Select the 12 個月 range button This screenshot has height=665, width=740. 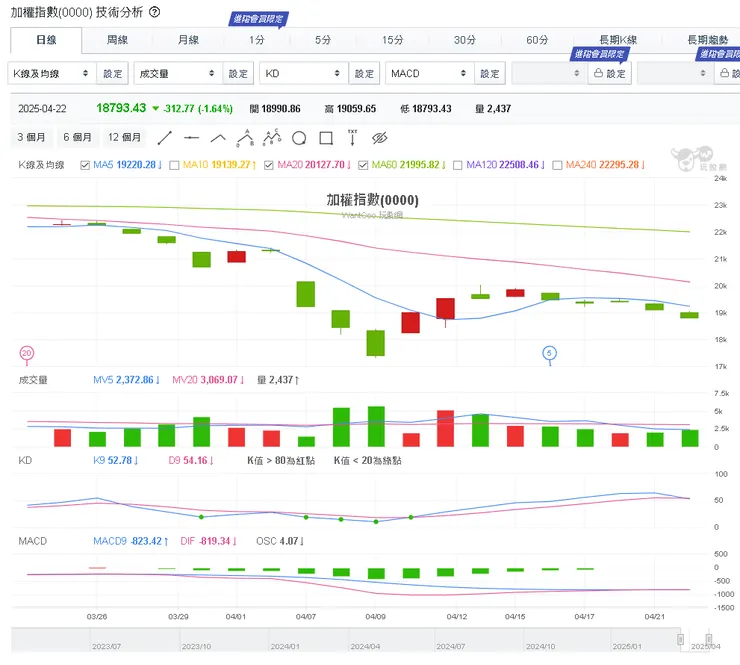tap(125, 137)
